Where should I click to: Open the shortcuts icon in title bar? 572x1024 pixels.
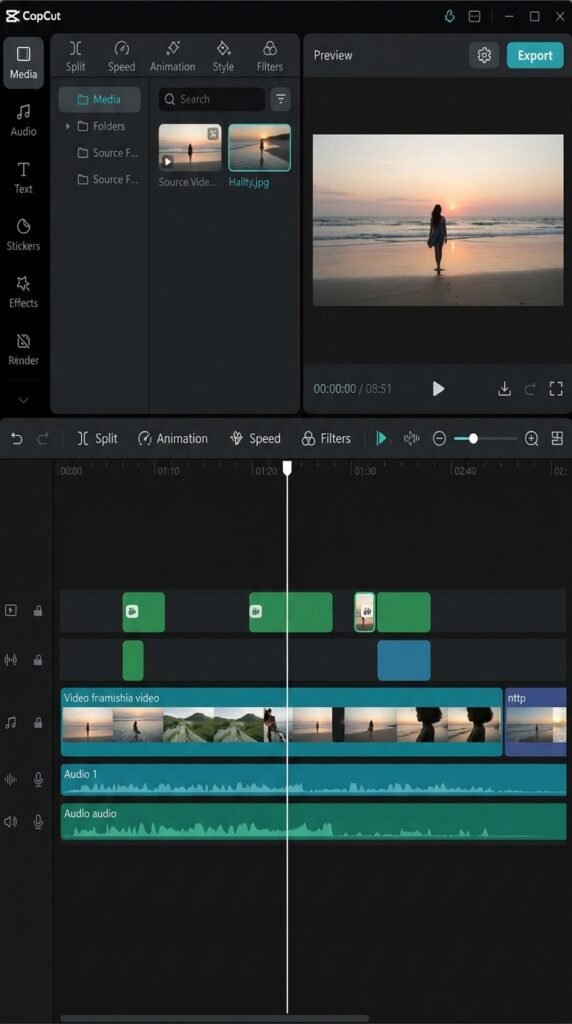(x=475, y=16)
